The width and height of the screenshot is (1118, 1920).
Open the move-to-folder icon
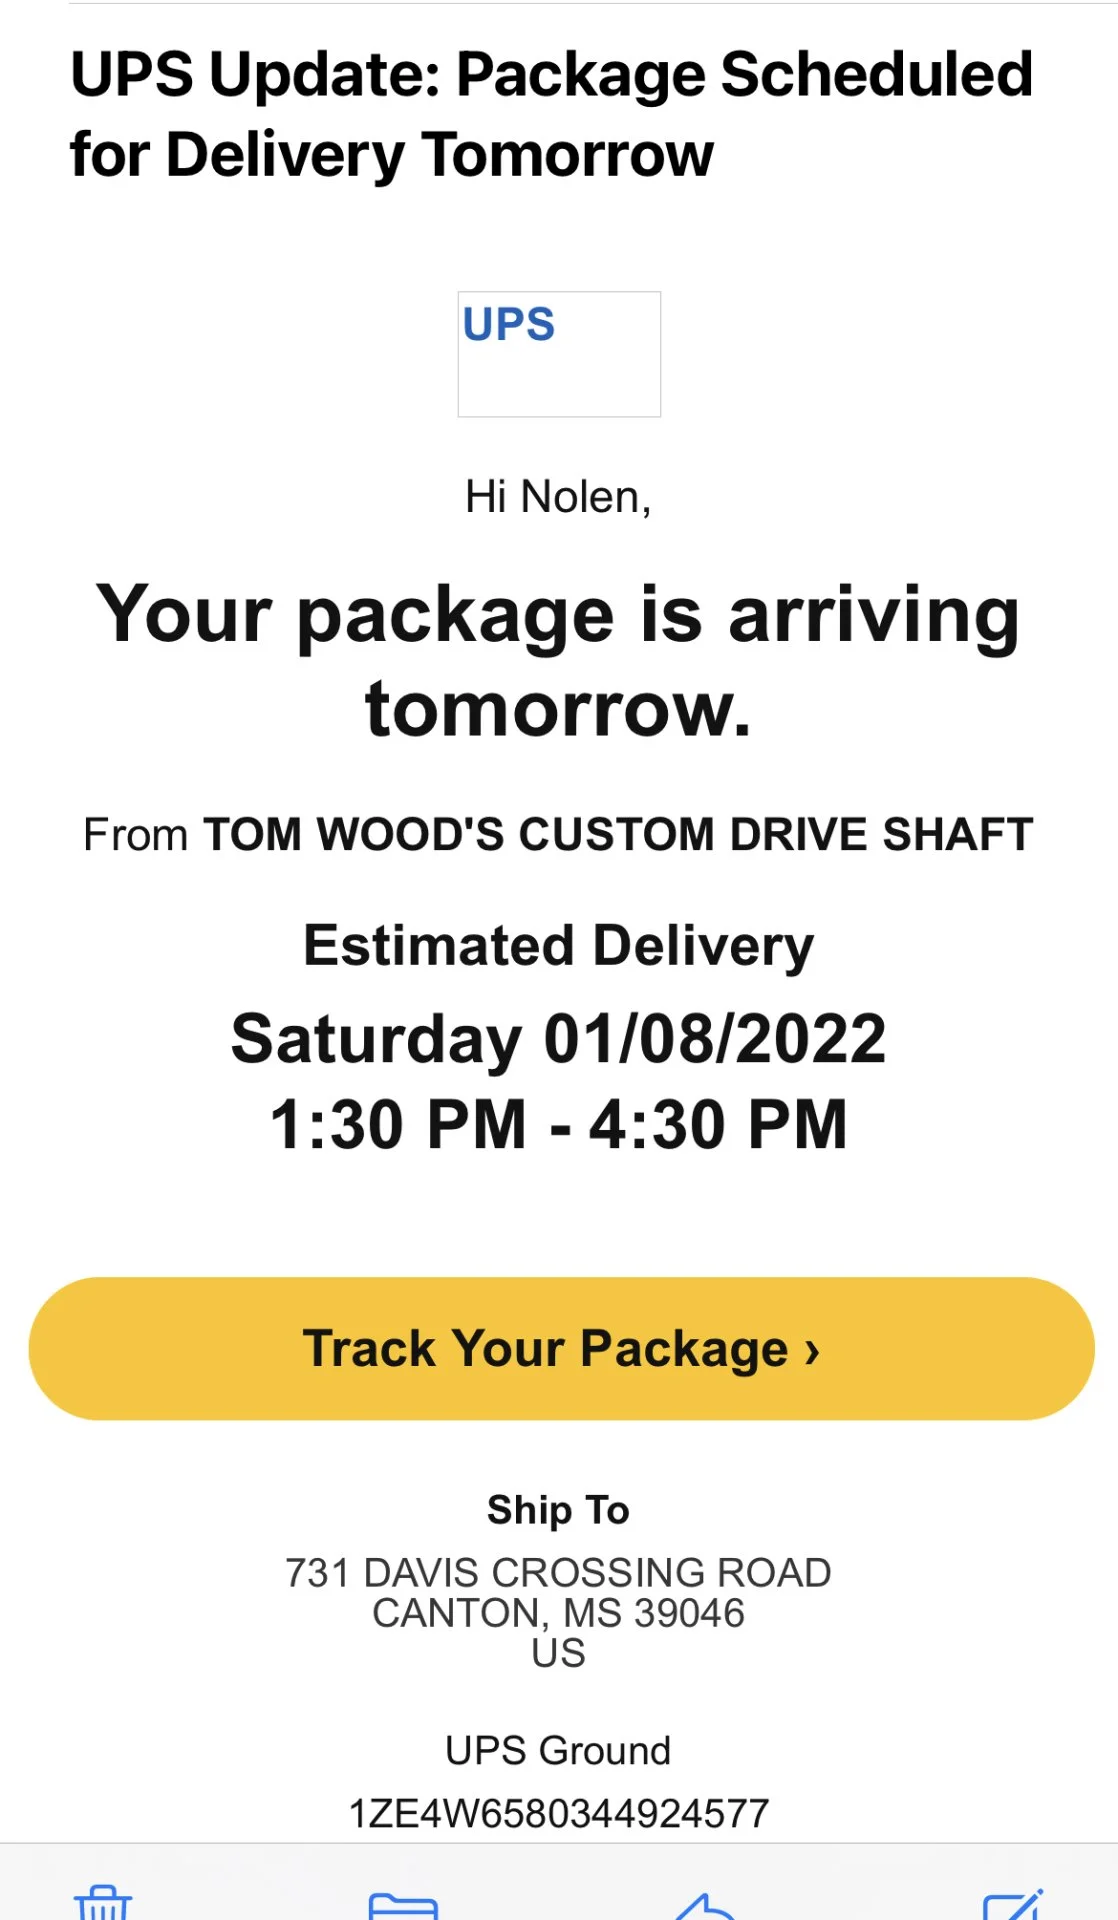point(403,1905)
